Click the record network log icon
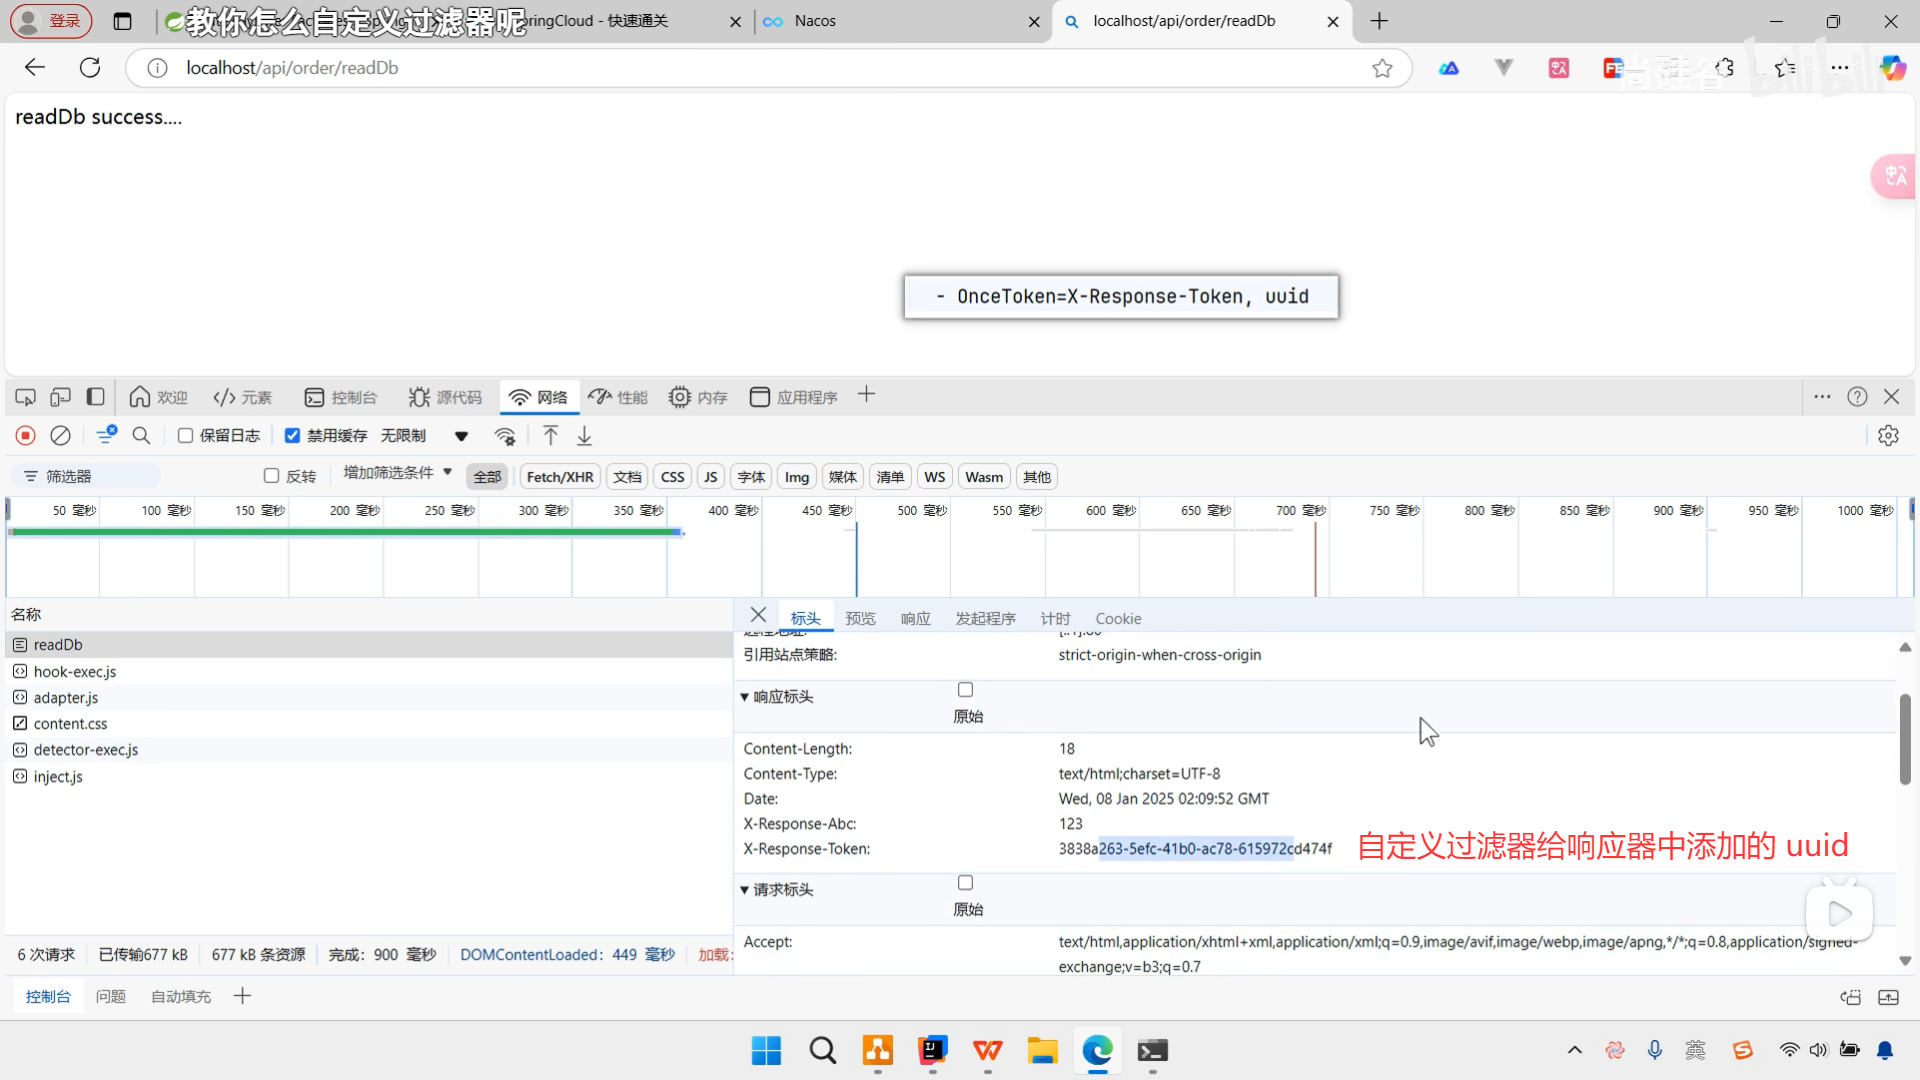This screenshot has height=1080, width=1920. pyautogui.click(x=26, y=436)
